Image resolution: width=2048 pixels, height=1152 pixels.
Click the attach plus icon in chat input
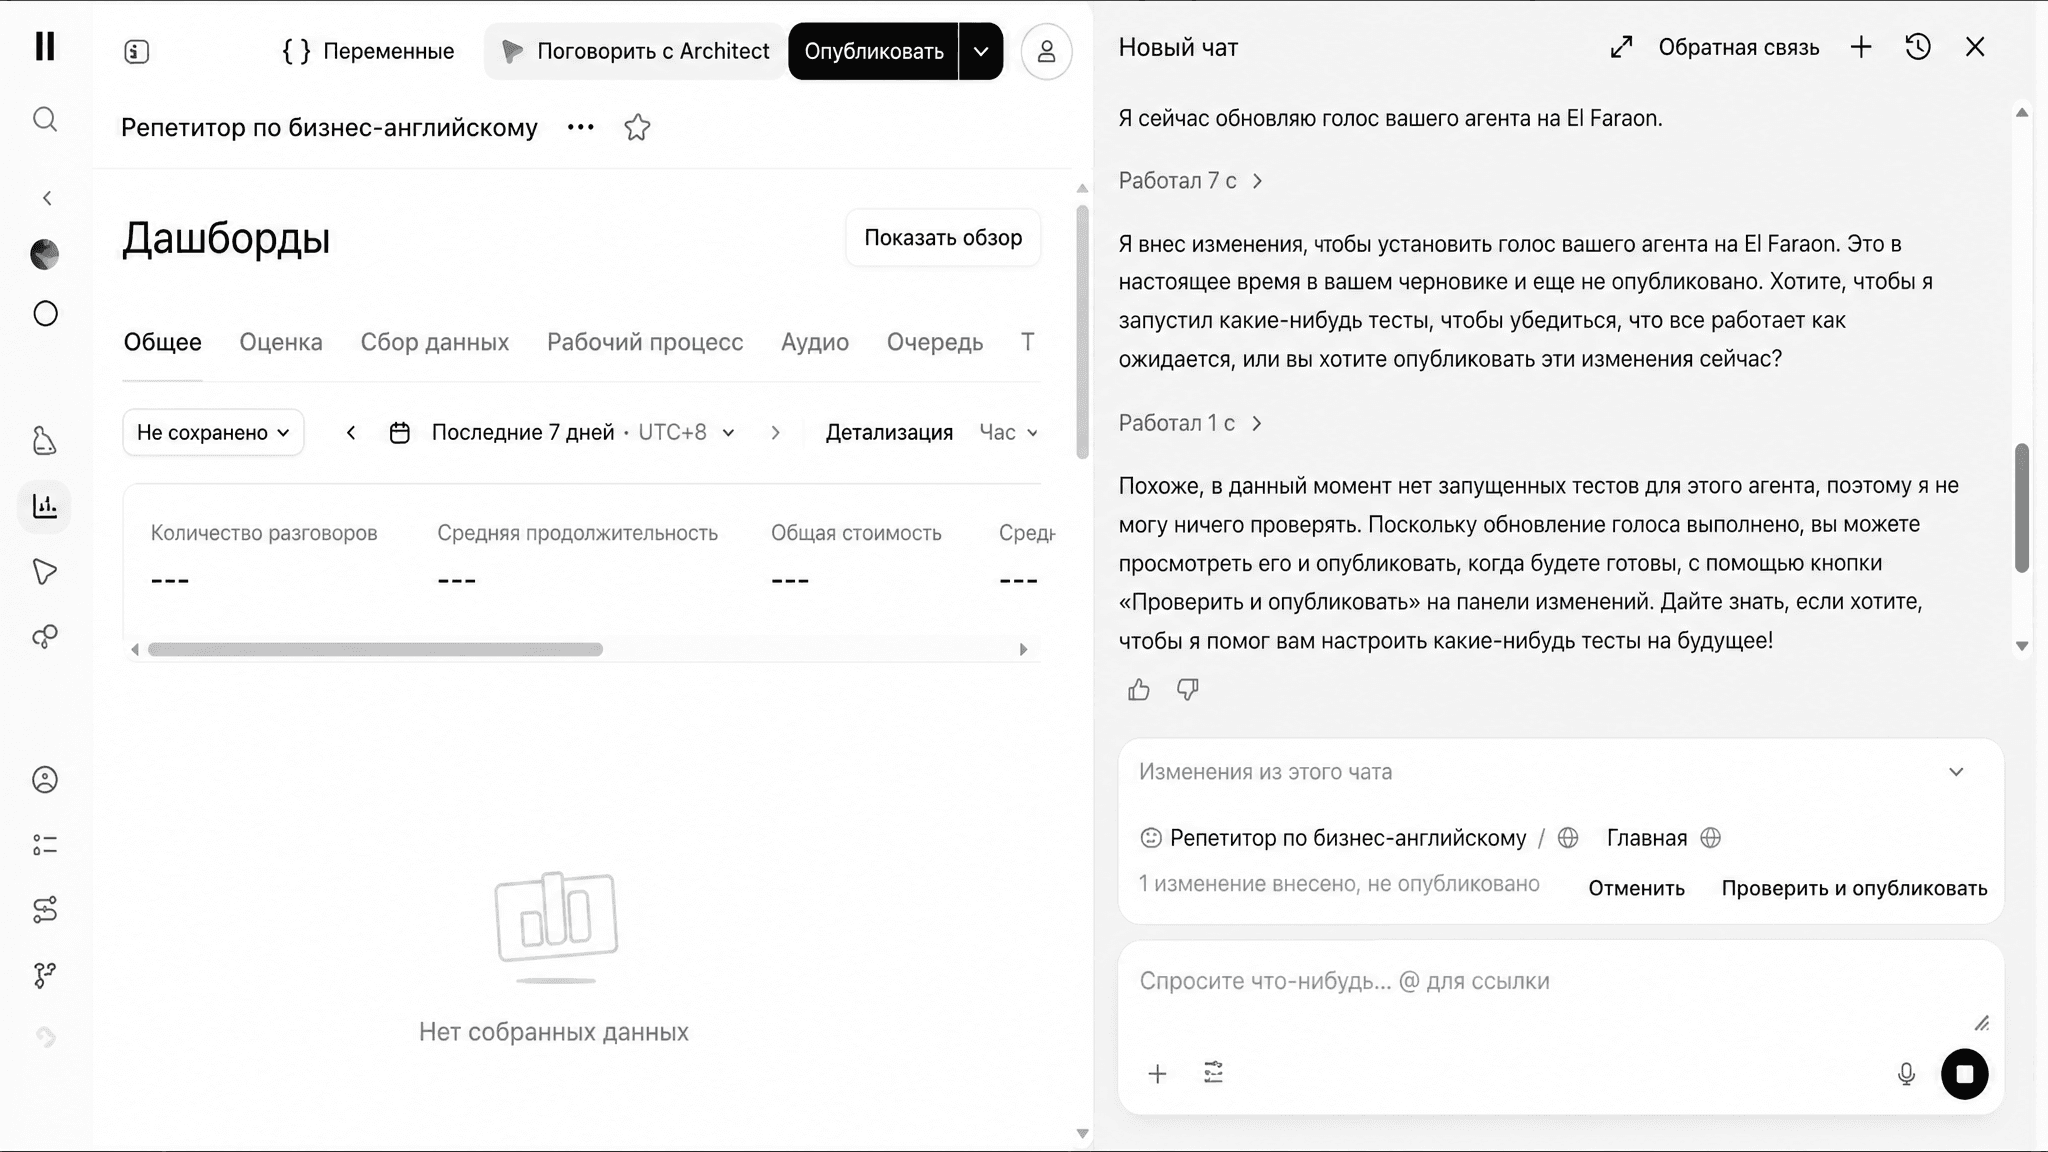(x=1157, y=1074)
